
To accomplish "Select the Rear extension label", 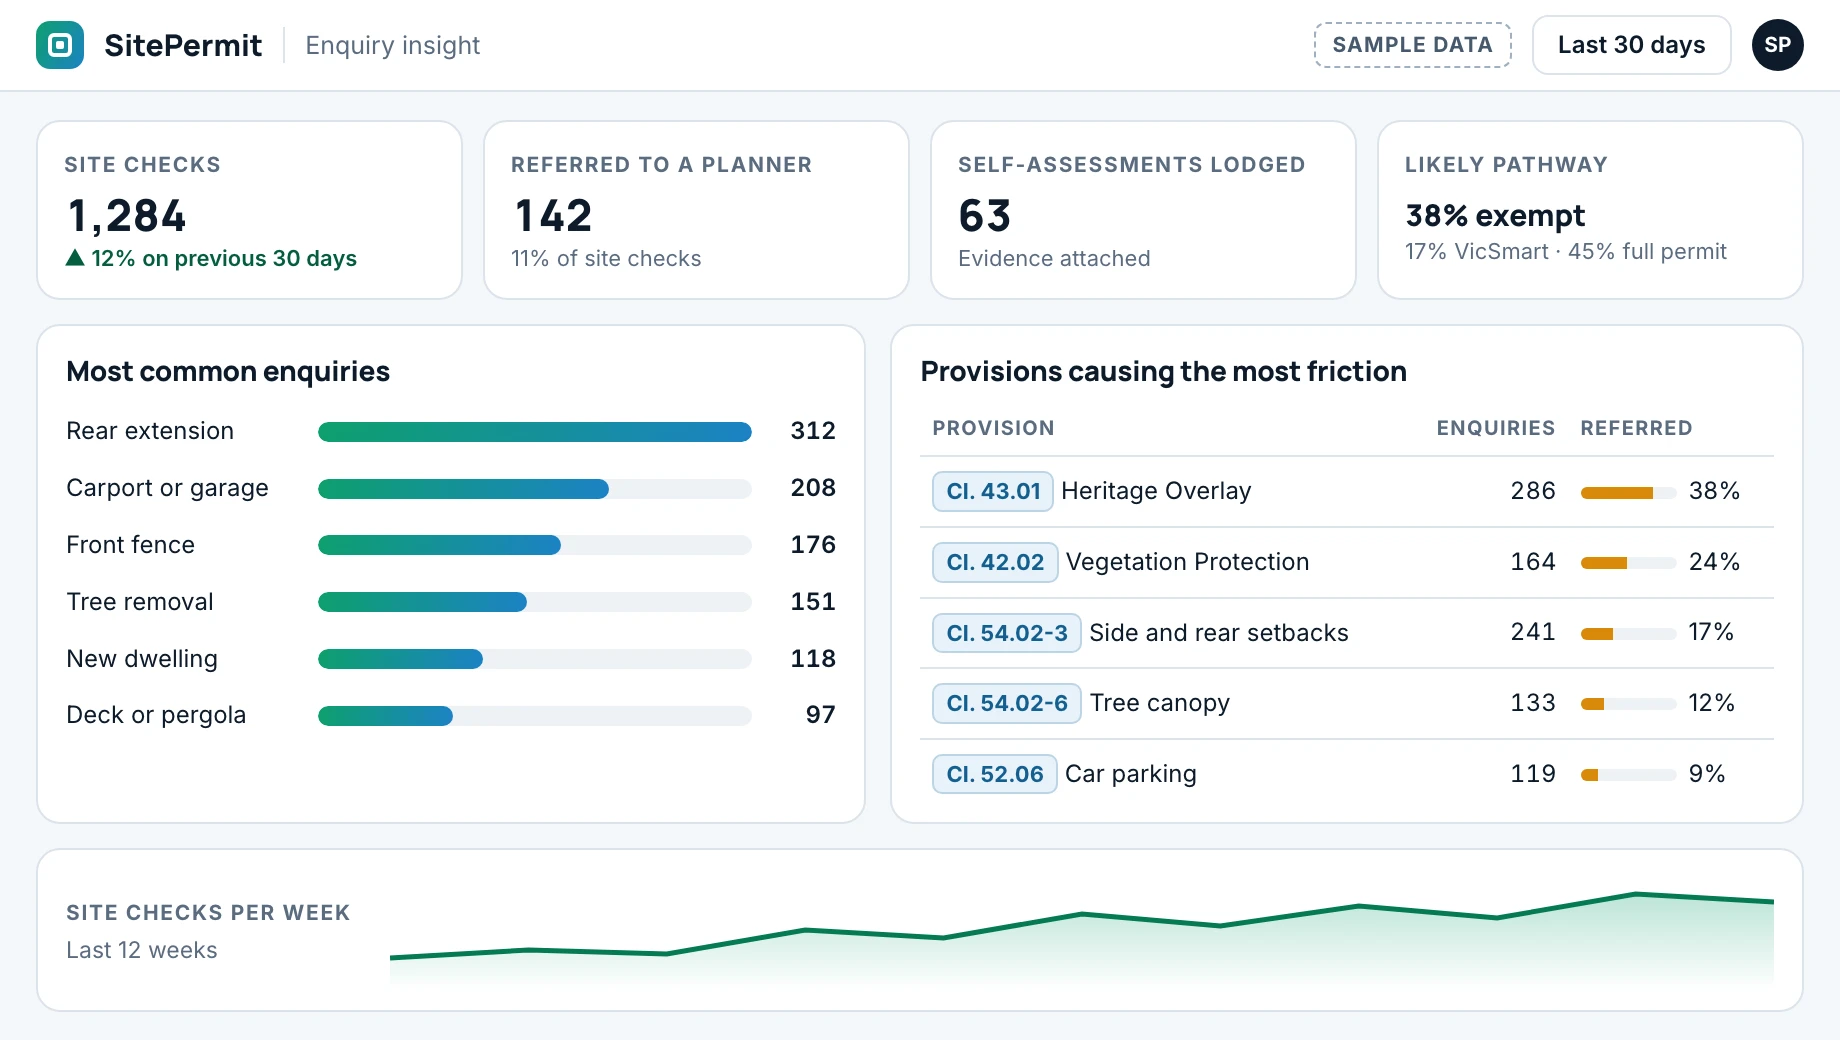I will point(150,431).
